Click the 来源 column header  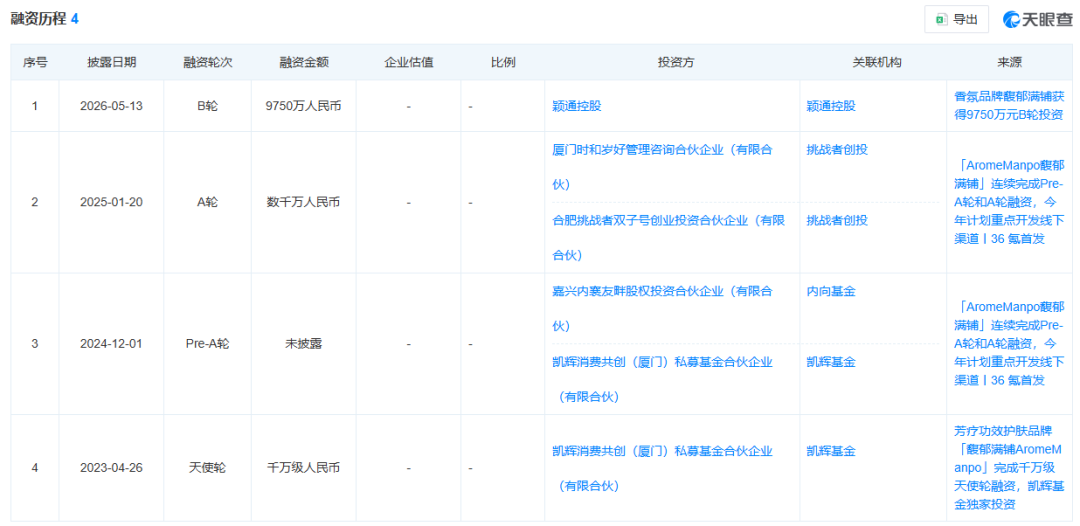pos(1009,62)
